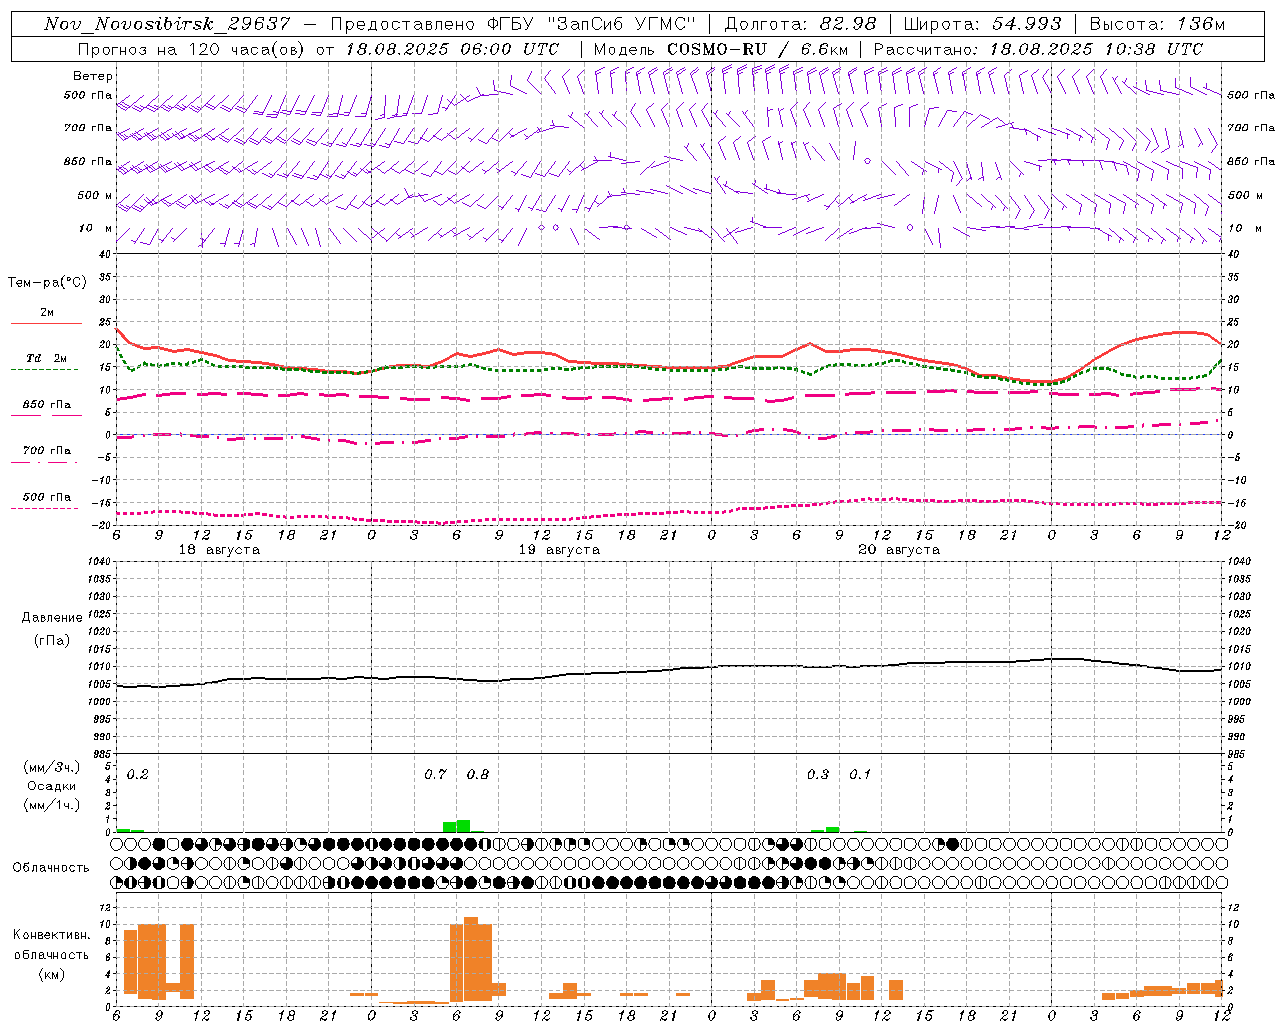Click the Осадки precipitation label
Viewport: 1280px width, 1024px height.
[52, 786]
